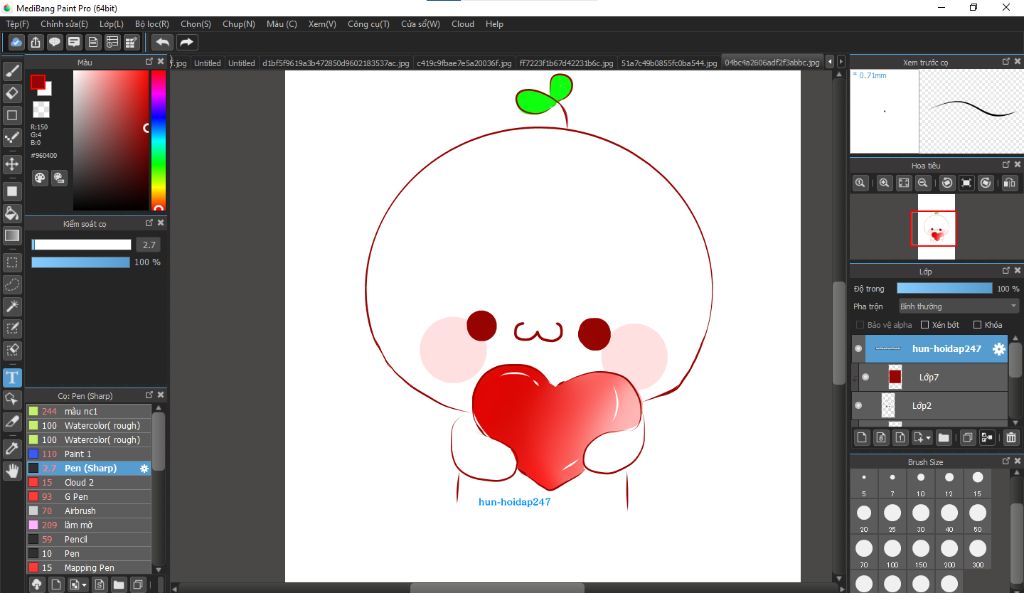The image size is (1024, 593).
Task: Open the Bộ lọc(R) menu
Action: 152,24
